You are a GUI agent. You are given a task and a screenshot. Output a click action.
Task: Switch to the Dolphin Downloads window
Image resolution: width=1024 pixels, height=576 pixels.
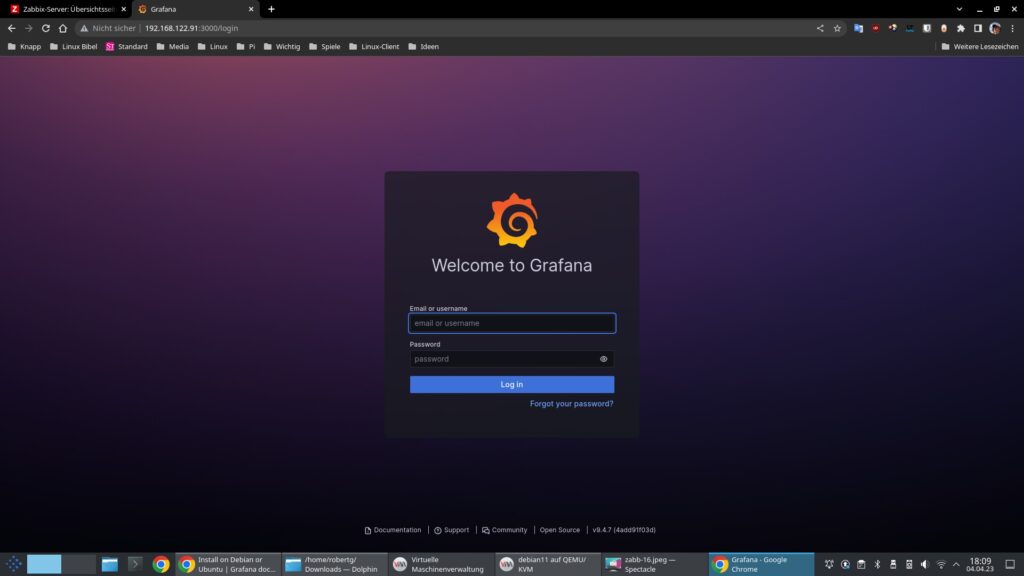tap(334, 564)
